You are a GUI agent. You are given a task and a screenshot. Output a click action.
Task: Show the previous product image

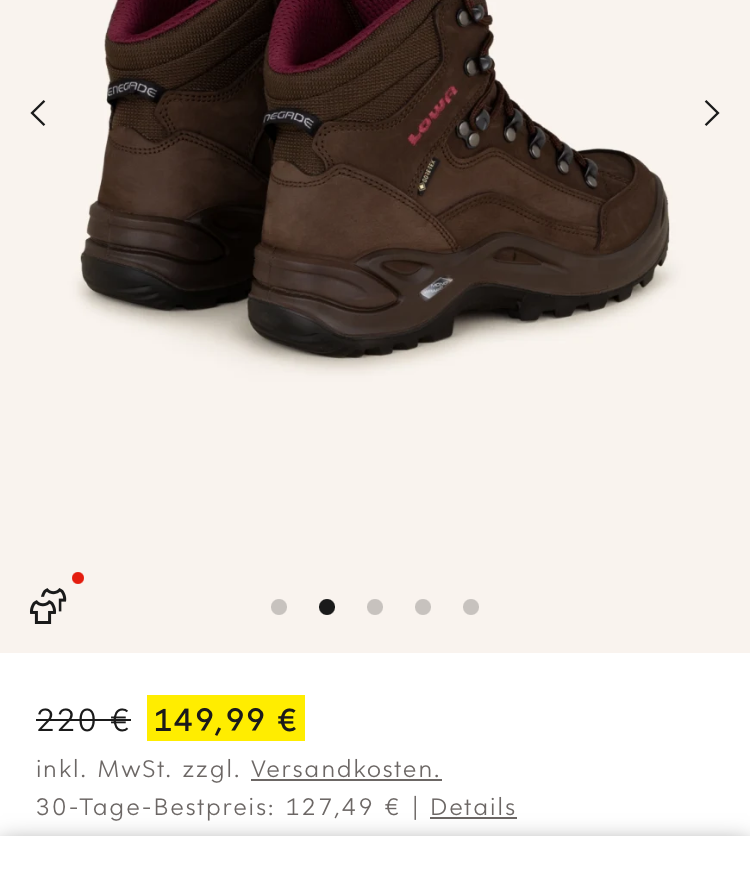[38, 113]
